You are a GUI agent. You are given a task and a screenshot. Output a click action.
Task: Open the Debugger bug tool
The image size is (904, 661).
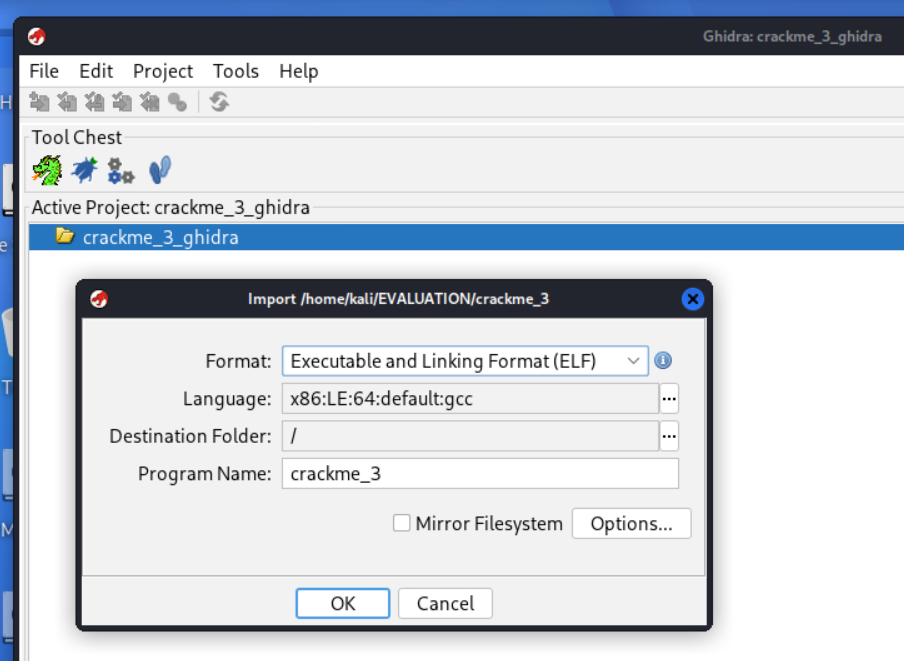(84, 171)
